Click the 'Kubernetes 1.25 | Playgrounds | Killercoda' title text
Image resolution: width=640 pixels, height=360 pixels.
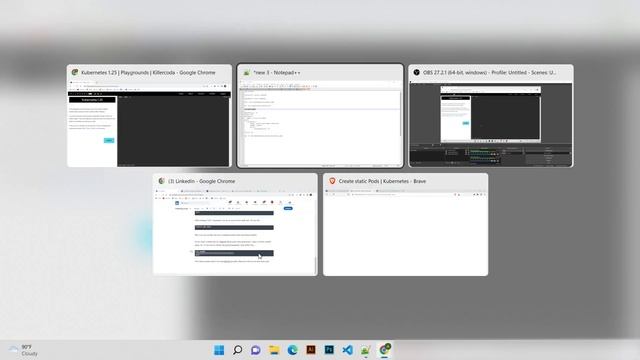pyautogui.click(x=148, y=72)
